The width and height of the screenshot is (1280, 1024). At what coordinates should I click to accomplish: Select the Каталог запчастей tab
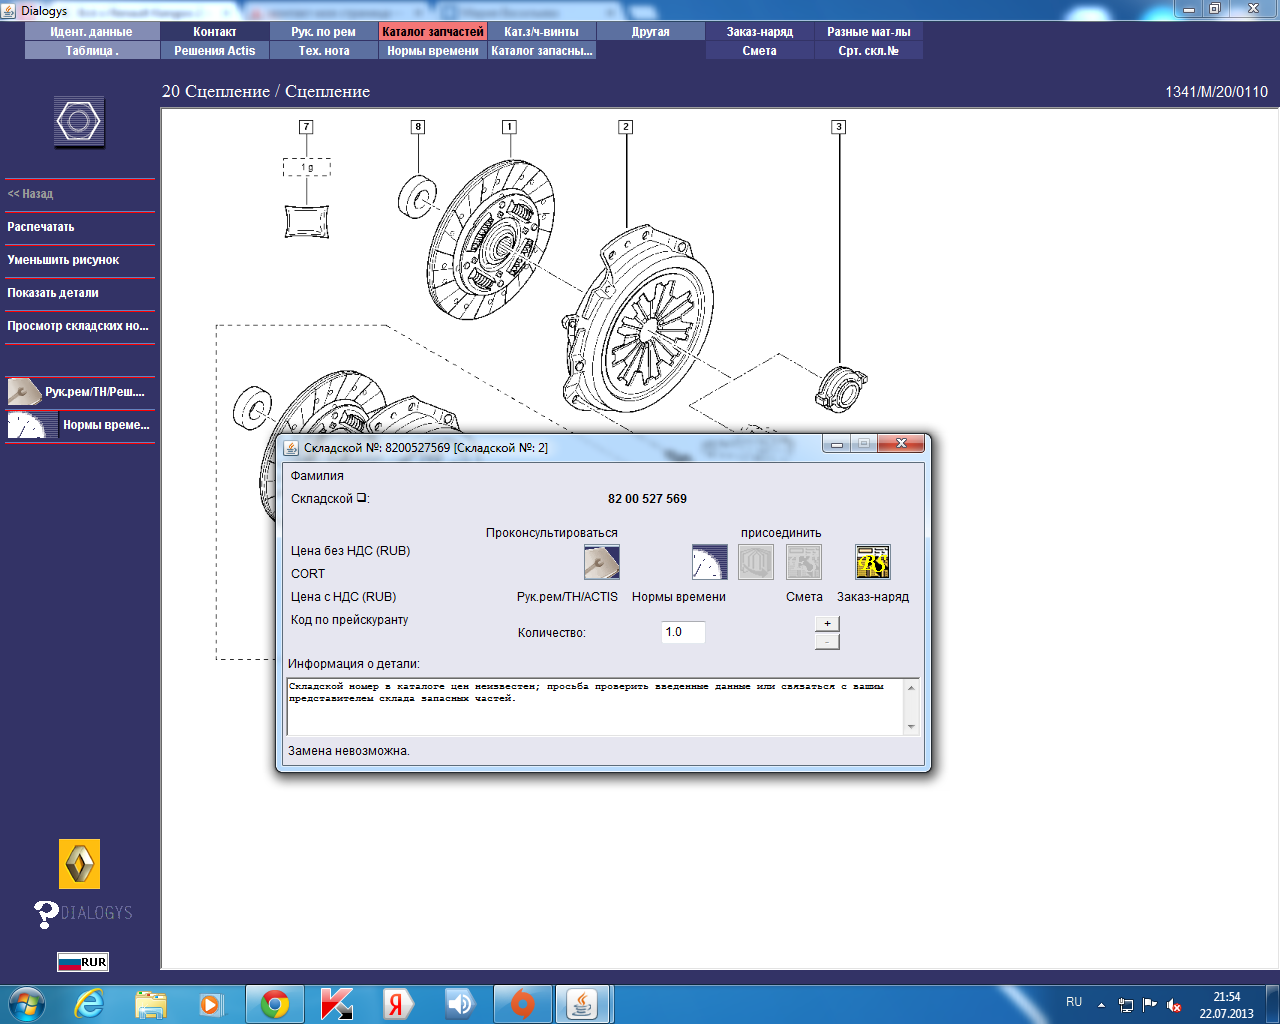coord(433,32)
